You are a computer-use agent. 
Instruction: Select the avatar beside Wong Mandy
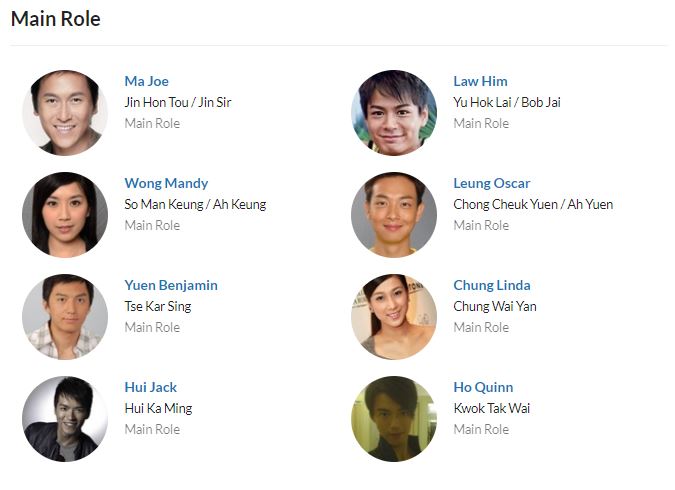(65, 215)
